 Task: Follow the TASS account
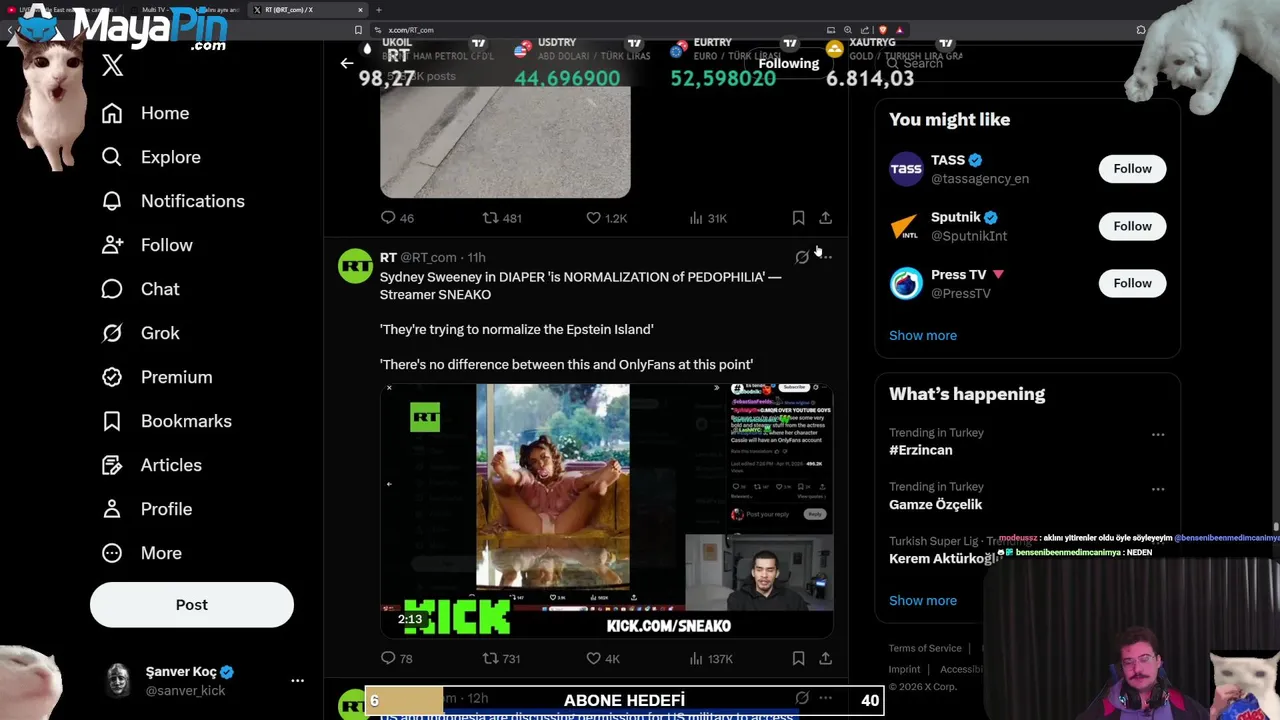[1132, 168]
